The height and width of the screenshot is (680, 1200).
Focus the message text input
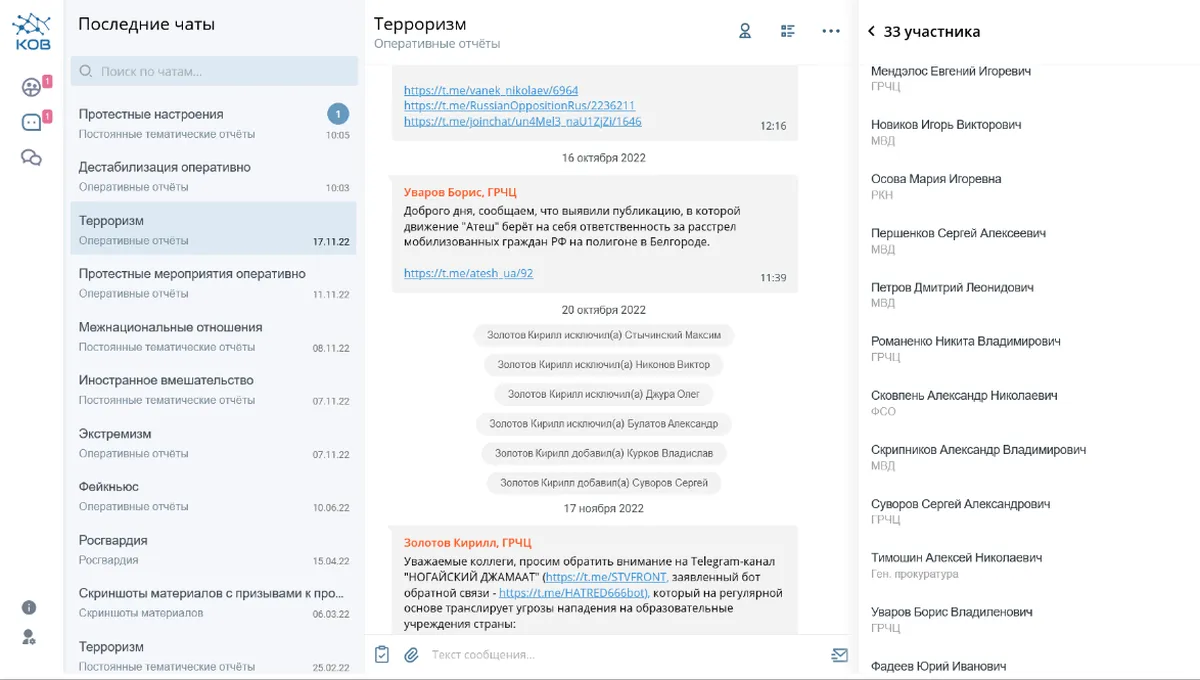click(x=620, y=655)
